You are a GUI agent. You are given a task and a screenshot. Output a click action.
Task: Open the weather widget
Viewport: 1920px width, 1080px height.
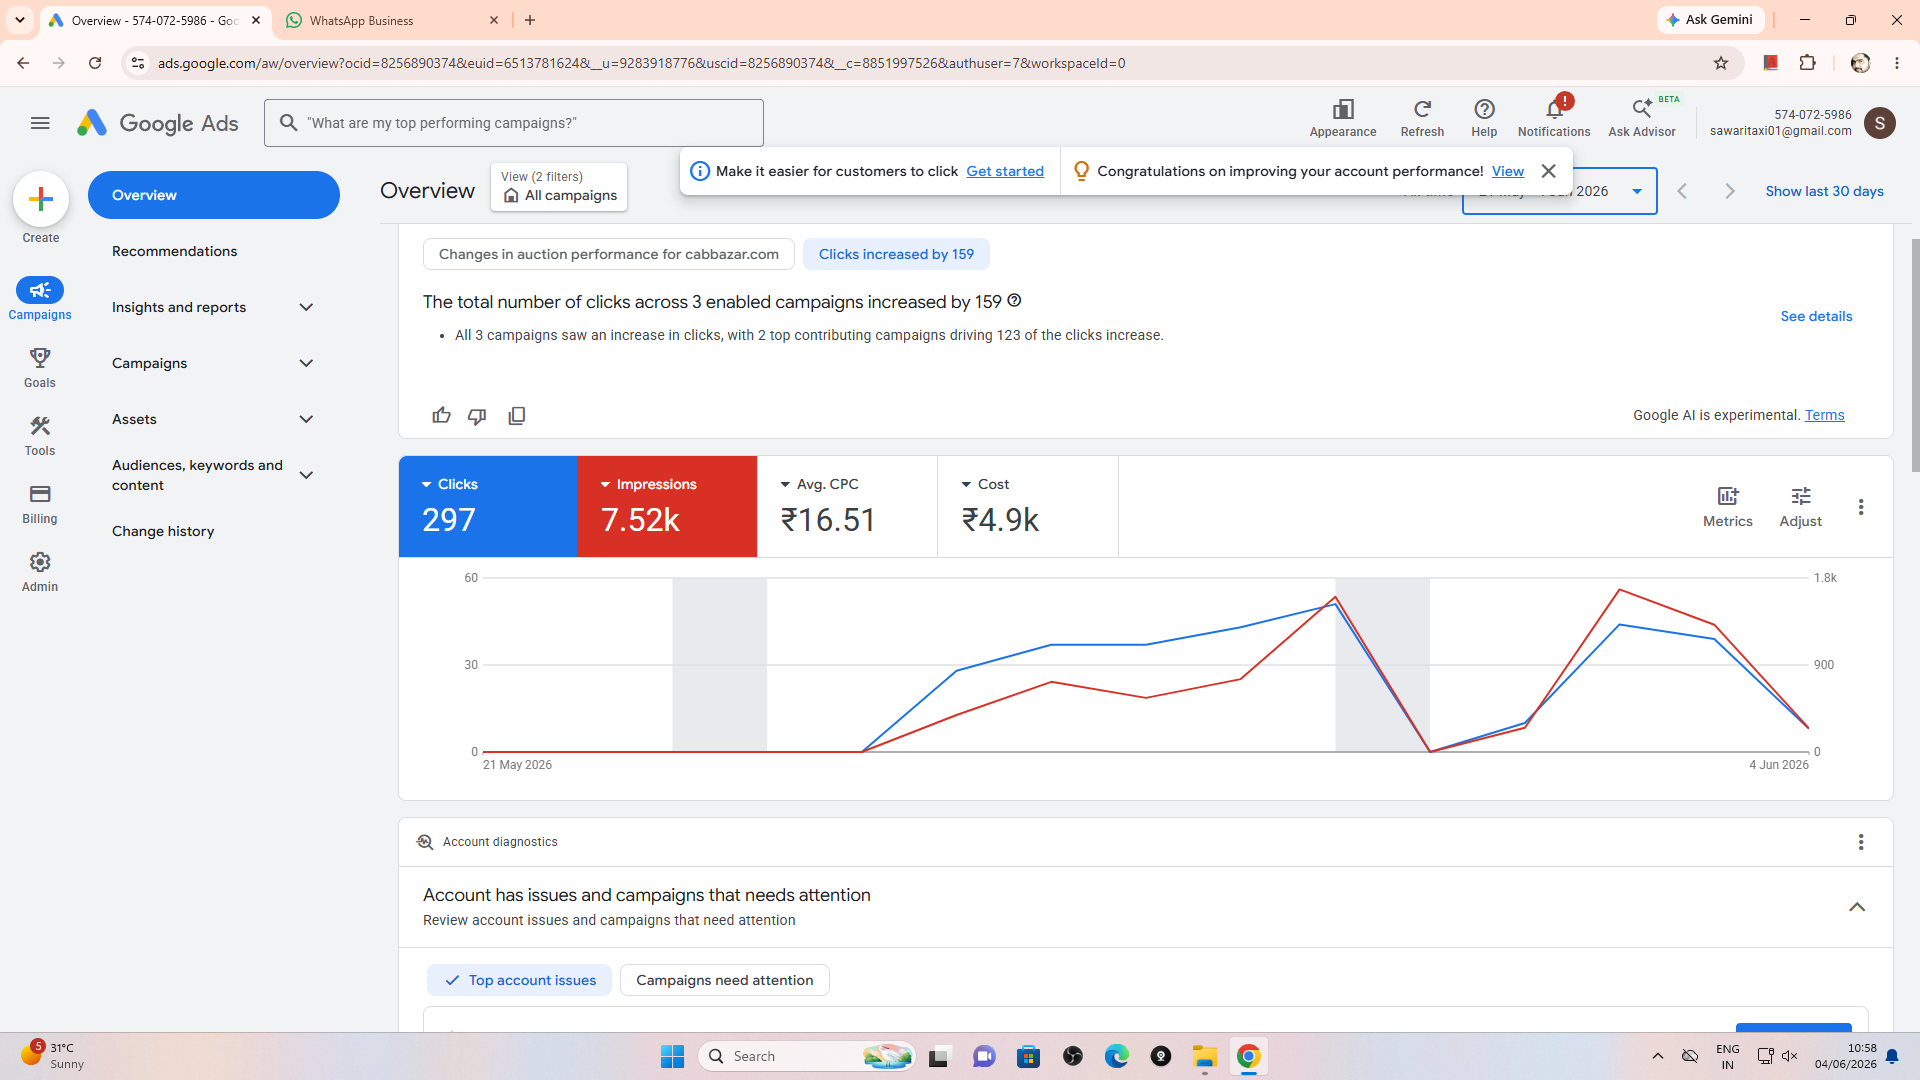[x=52, y=1055]
